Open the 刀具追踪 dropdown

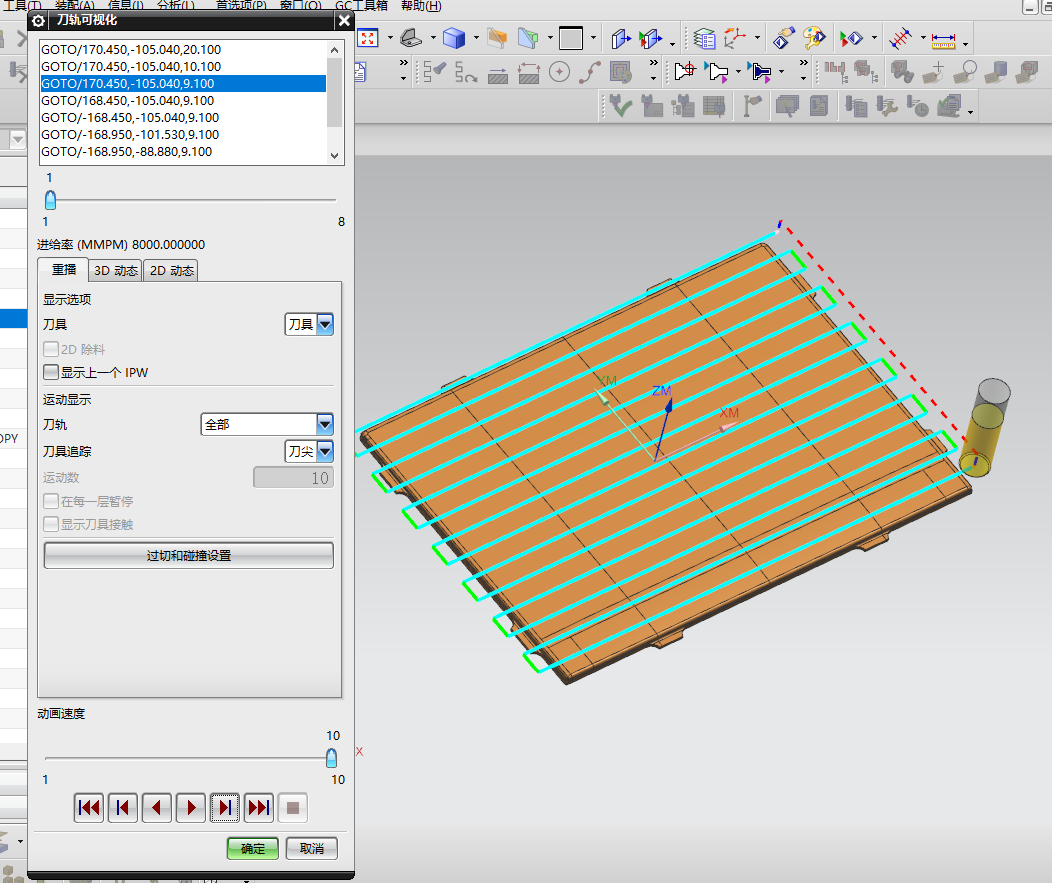tap(309, 451)
